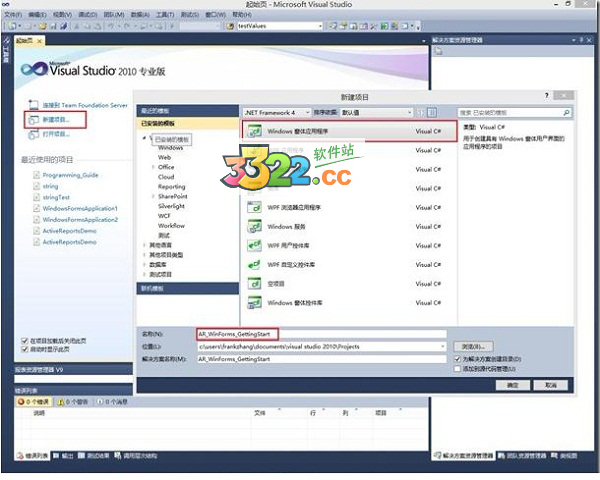Expand the 其他项目类型 tree node

tap(144, 255)
